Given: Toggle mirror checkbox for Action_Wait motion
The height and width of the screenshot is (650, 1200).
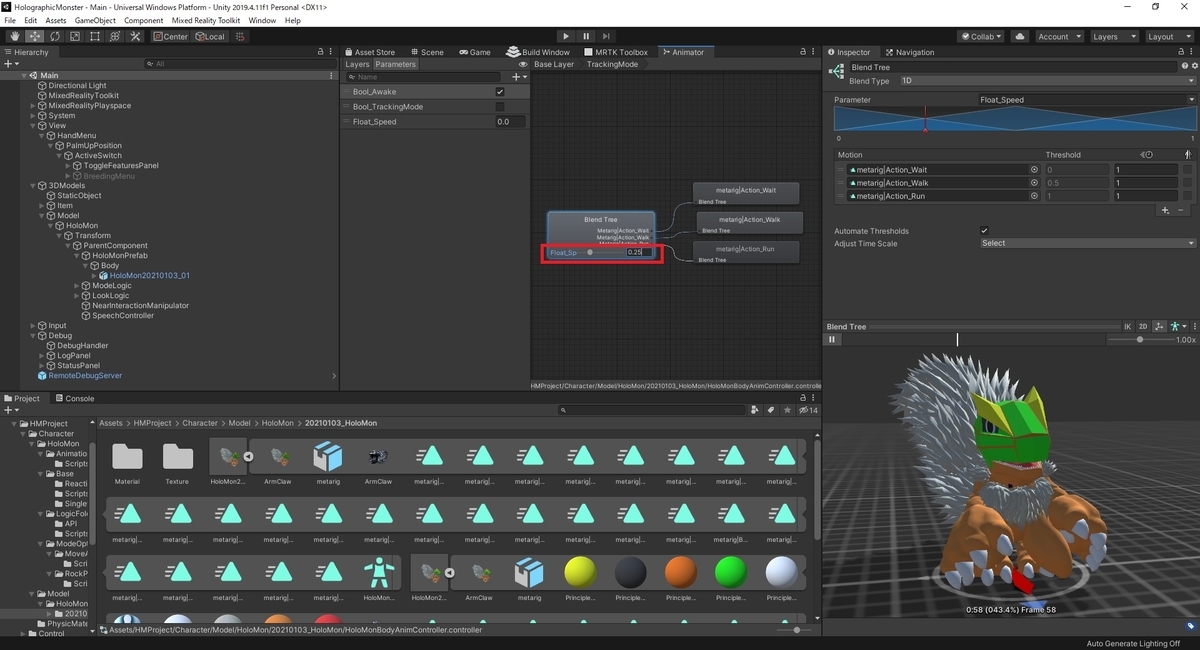Looking at the screenshot, I should click(1187, 170).
